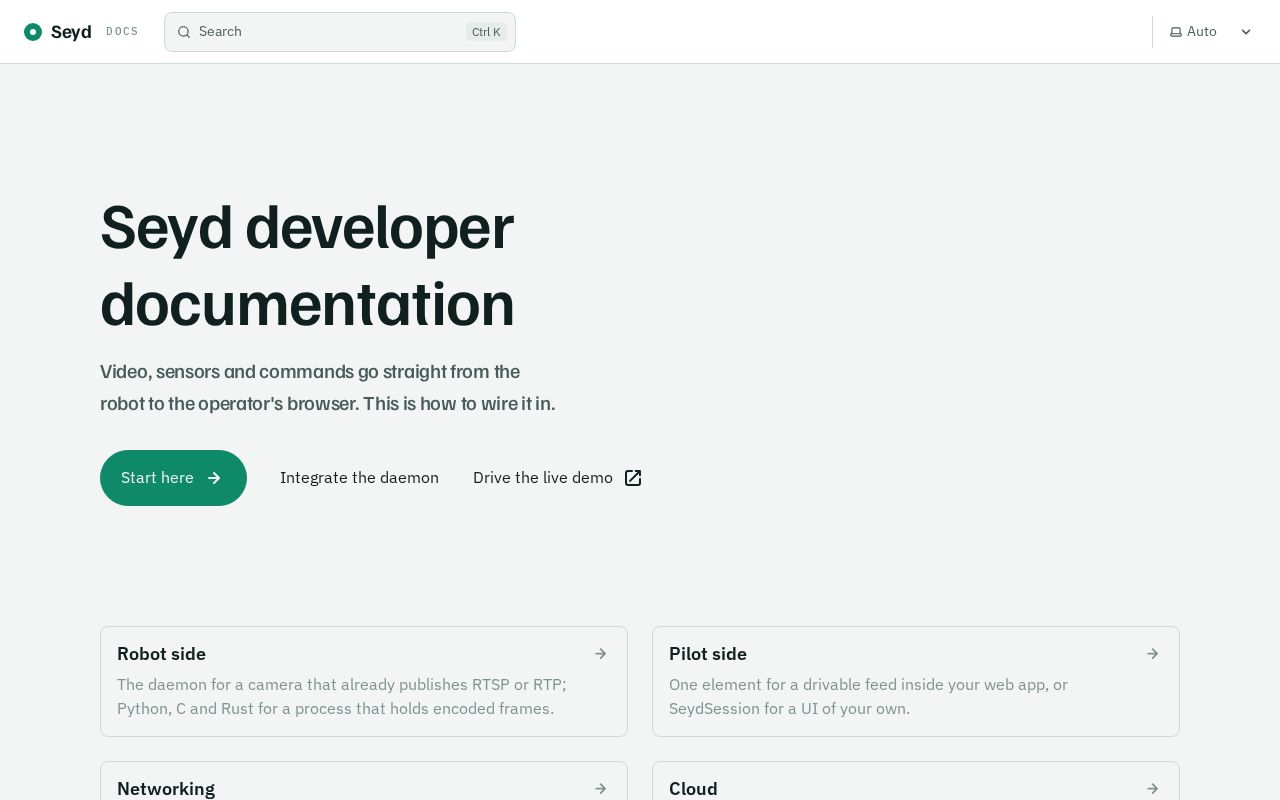Viewport: 1280px width, 800px height.
Task: Open the Networking card title
Action: click(x=166, y=789)
